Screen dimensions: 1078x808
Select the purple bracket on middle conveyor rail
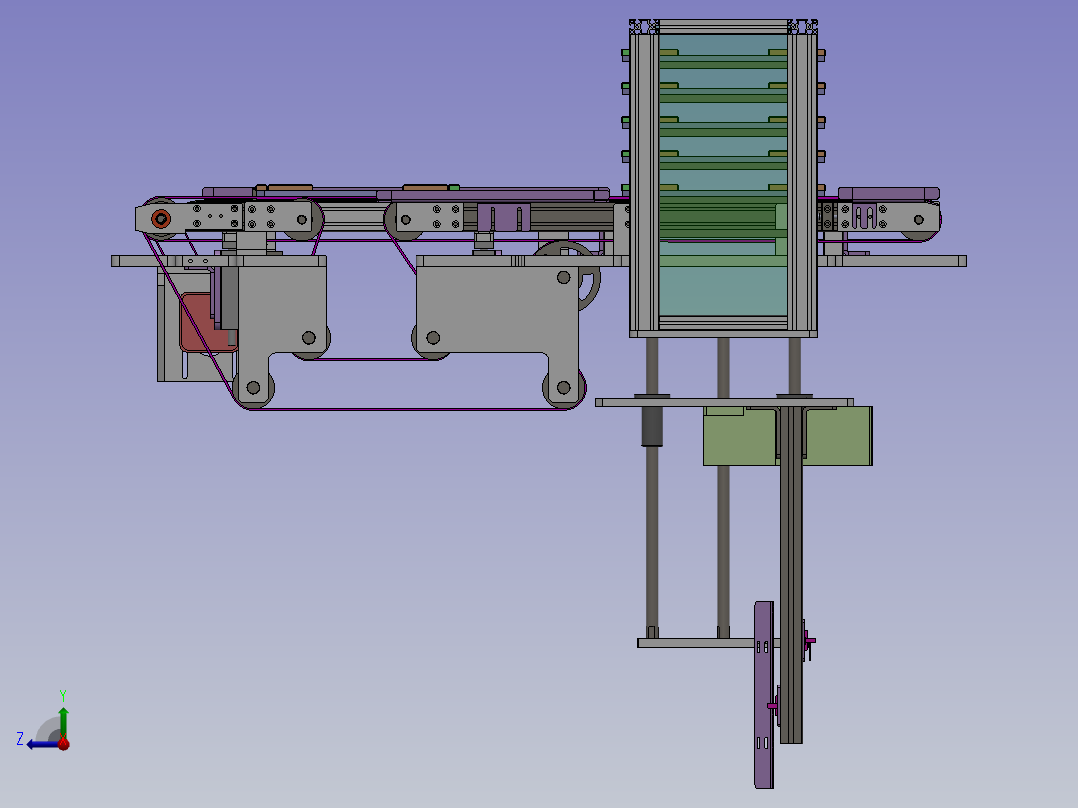[504, 217]
